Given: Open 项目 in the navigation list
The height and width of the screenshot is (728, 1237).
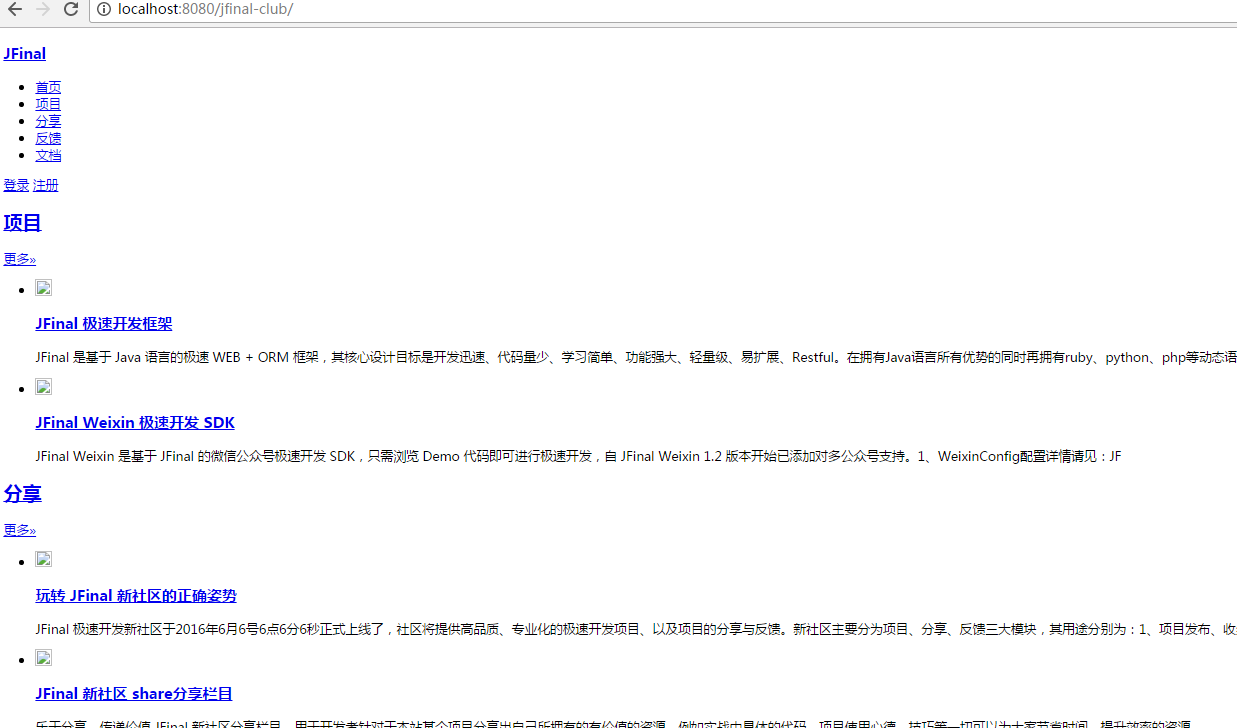Looking at the screenshot, I should click(48, 104).
